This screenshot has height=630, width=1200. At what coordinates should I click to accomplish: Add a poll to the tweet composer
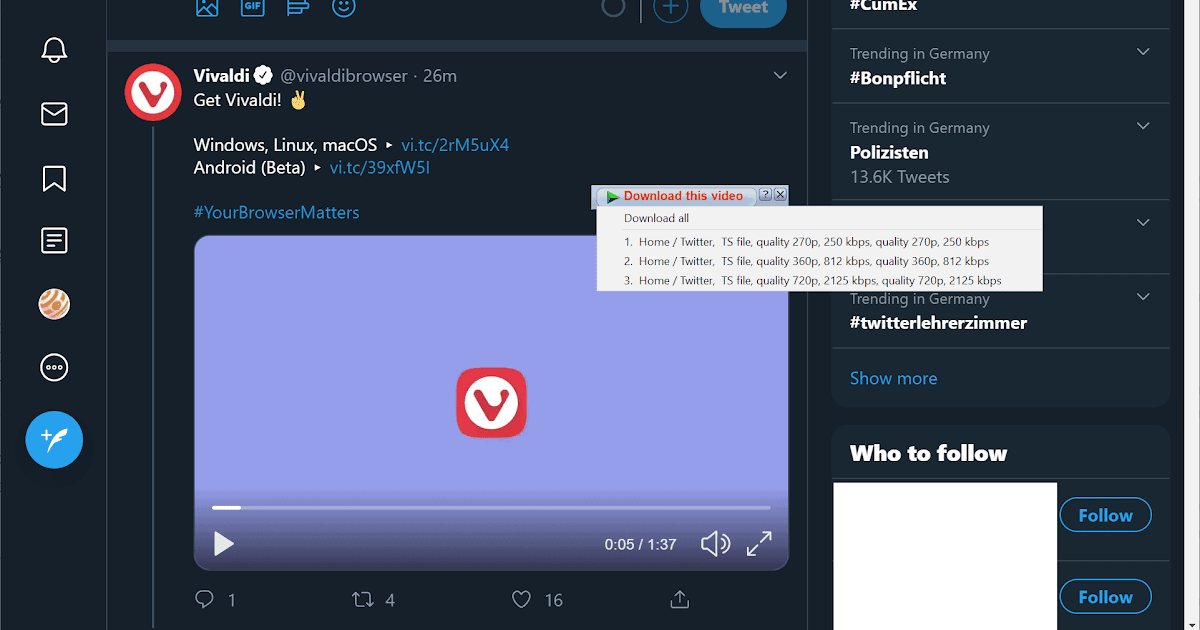click(x=298, y=7)
